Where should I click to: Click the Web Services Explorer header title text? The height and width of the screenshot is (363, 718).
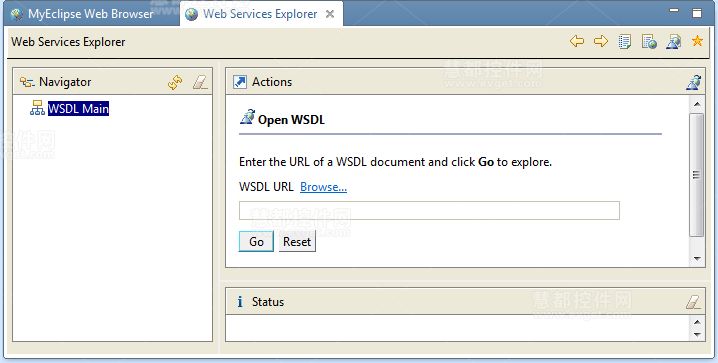[x=68, y=42]
